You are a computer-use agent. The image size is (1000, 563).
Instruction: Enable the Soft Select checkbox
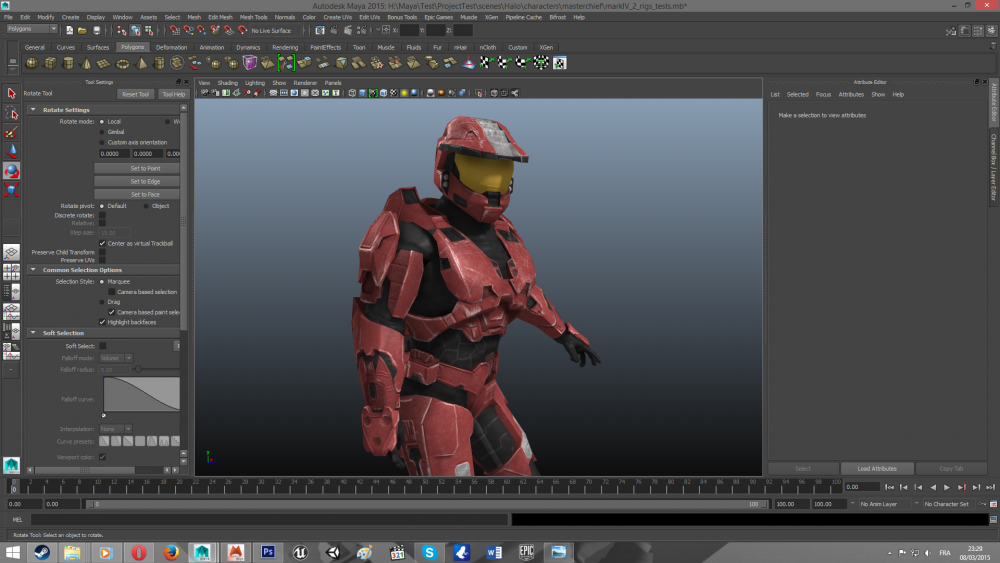coord(103,346)
